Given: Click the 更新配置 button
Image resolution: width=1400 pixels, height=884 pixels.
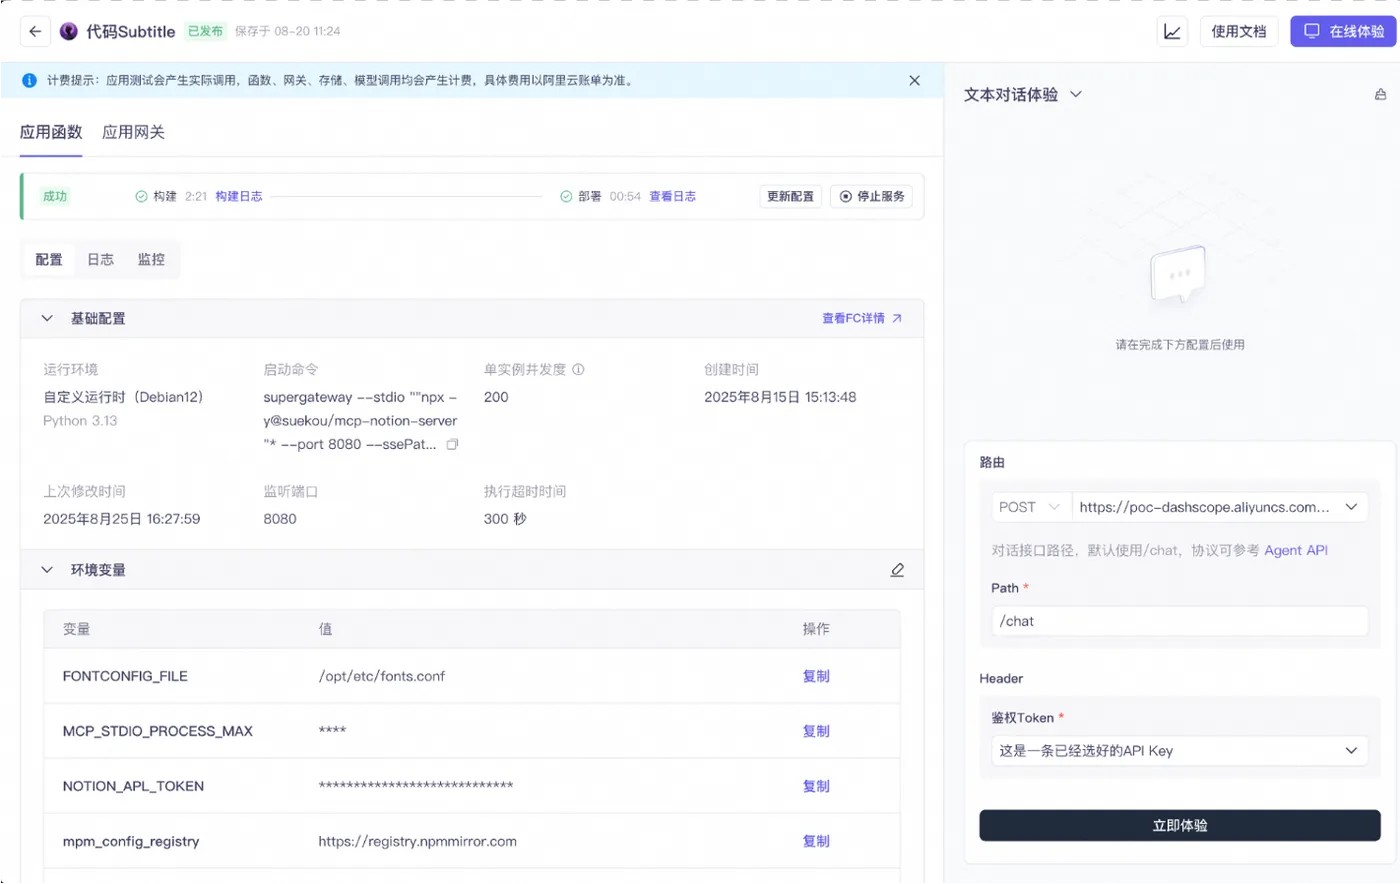Looking at the screenshot, I should (x=790, y=197).
